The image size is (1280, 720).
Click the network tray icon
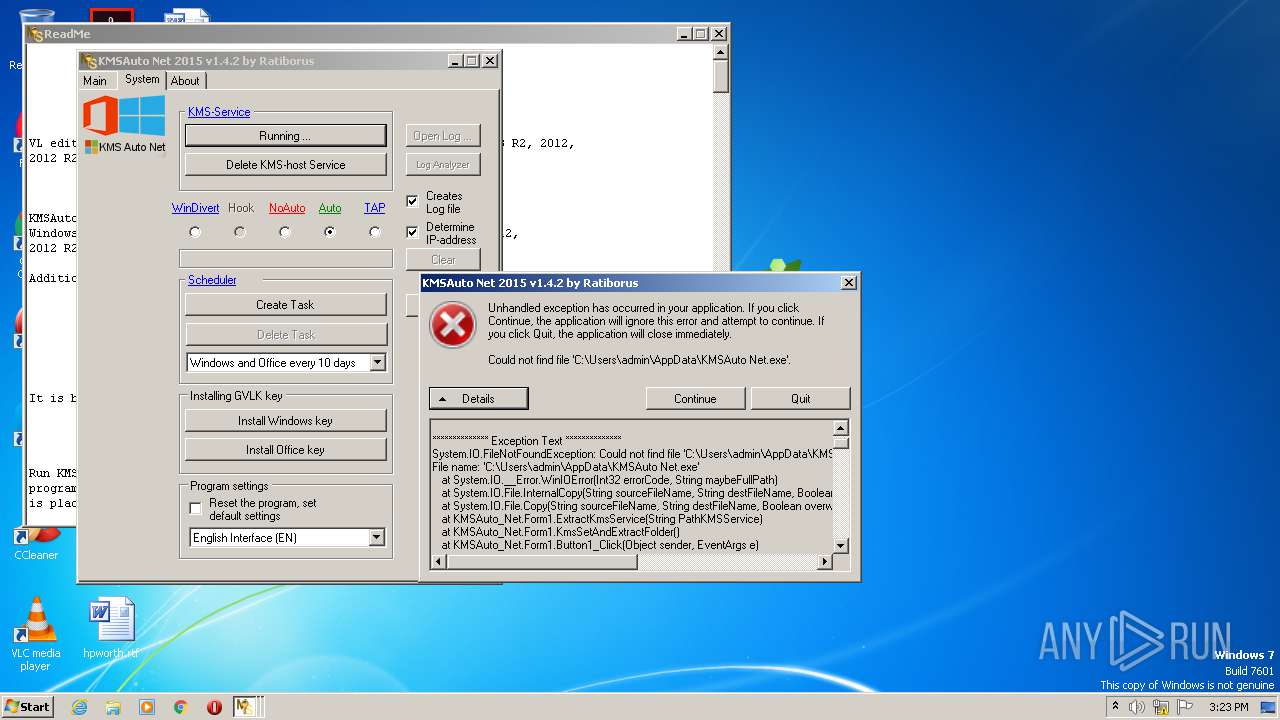[x=1161, y=707]
